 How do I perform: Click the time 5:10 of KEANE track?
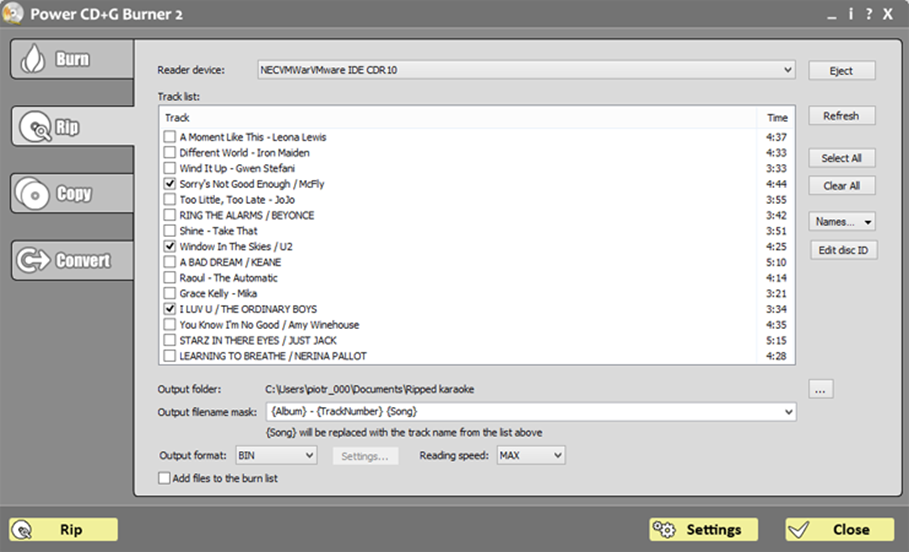pos(776,262)
